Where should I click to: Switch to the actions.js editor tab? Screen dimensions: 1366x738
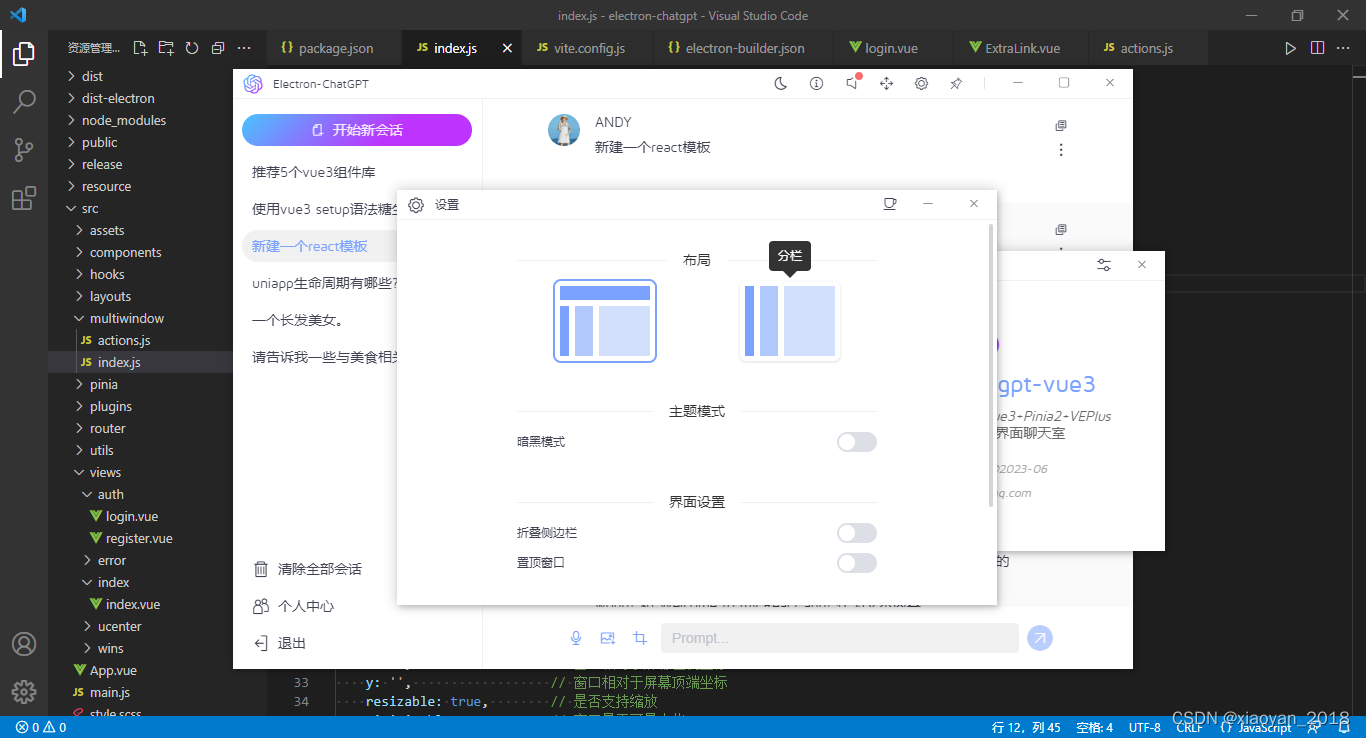click(1147, 48)
